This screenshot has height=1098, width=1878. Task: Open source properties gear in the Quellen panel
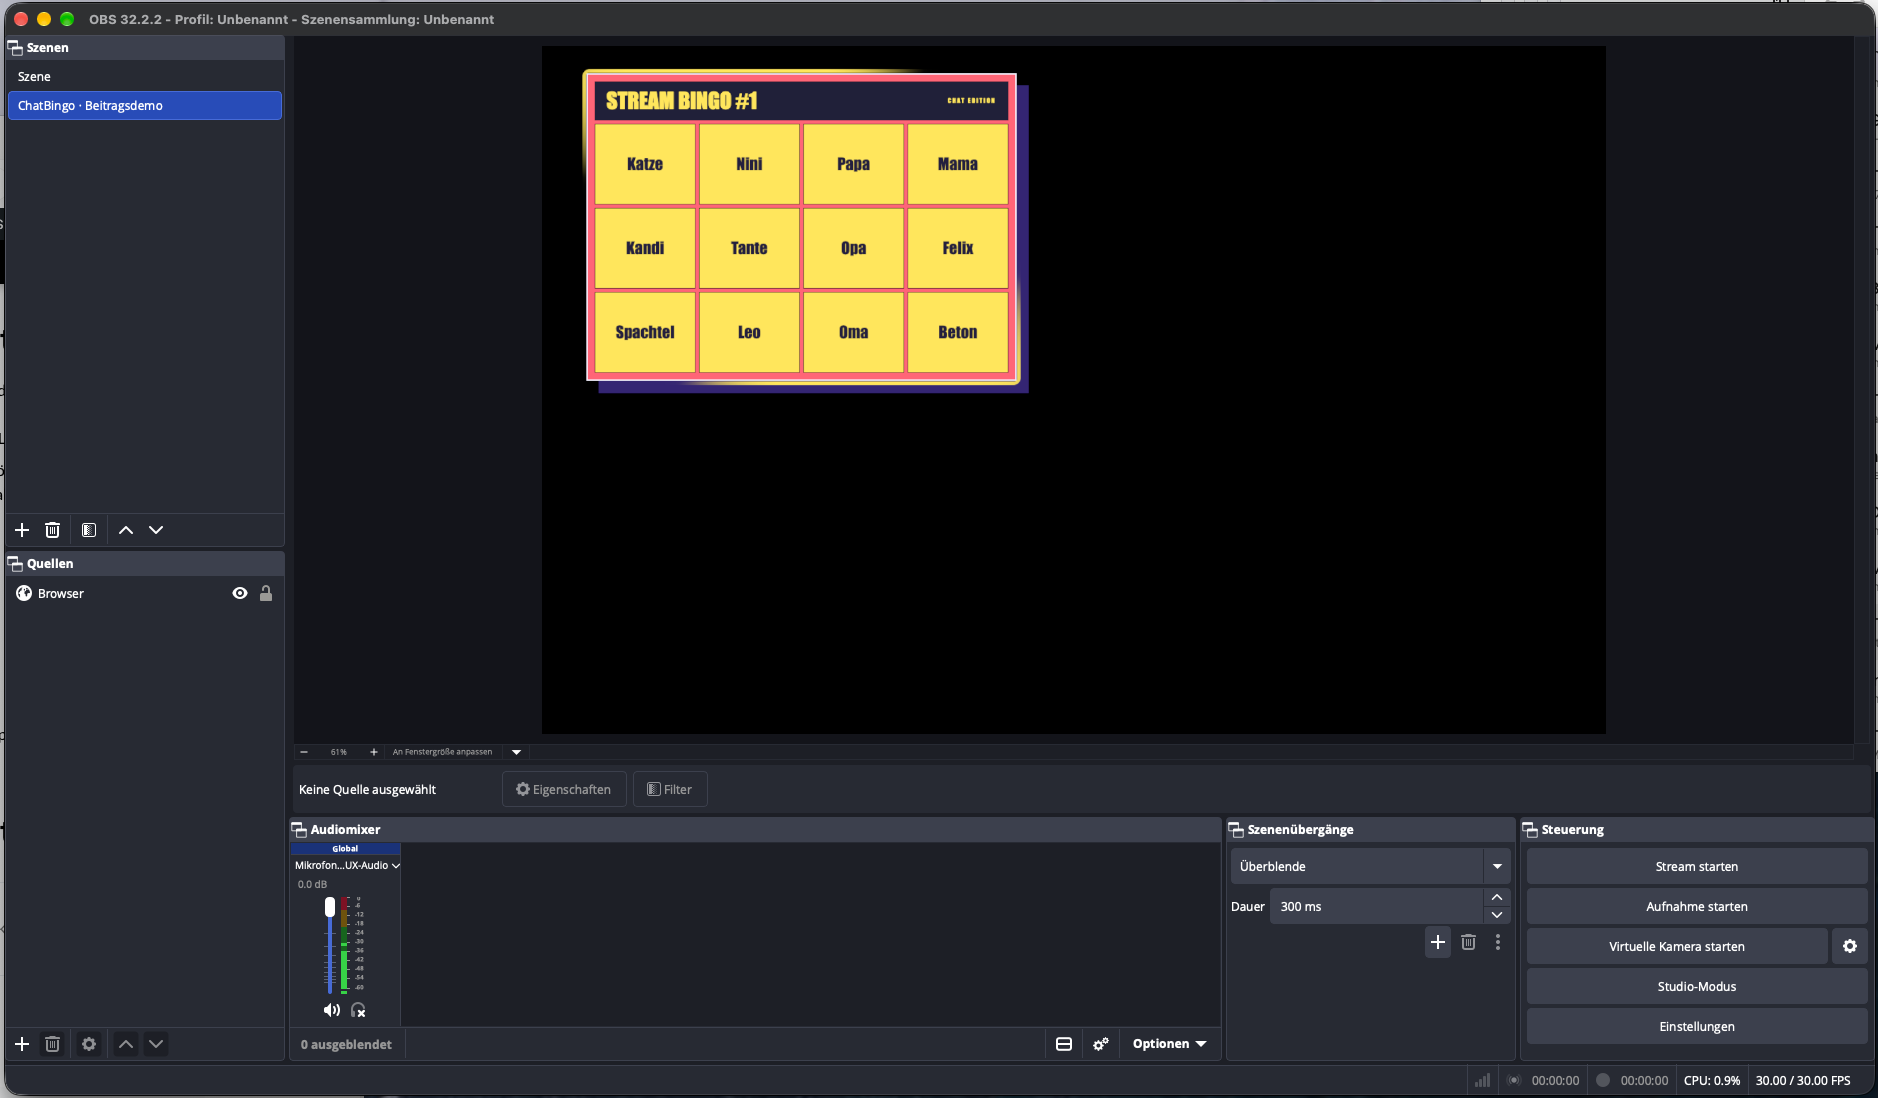[x=89, y=1044]
